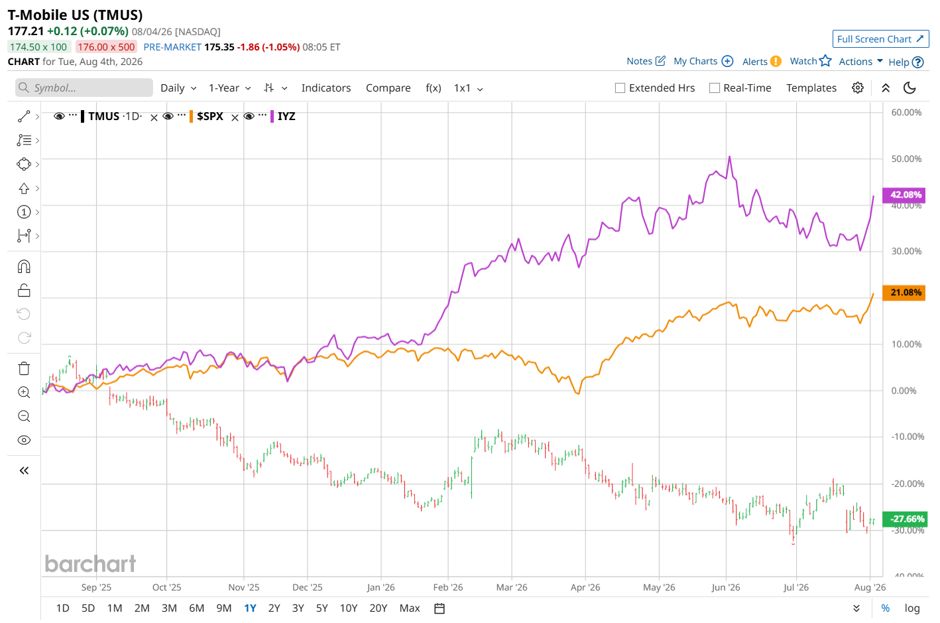Select the shapes drawing tool
940x623 pixels.
[24, 164]
